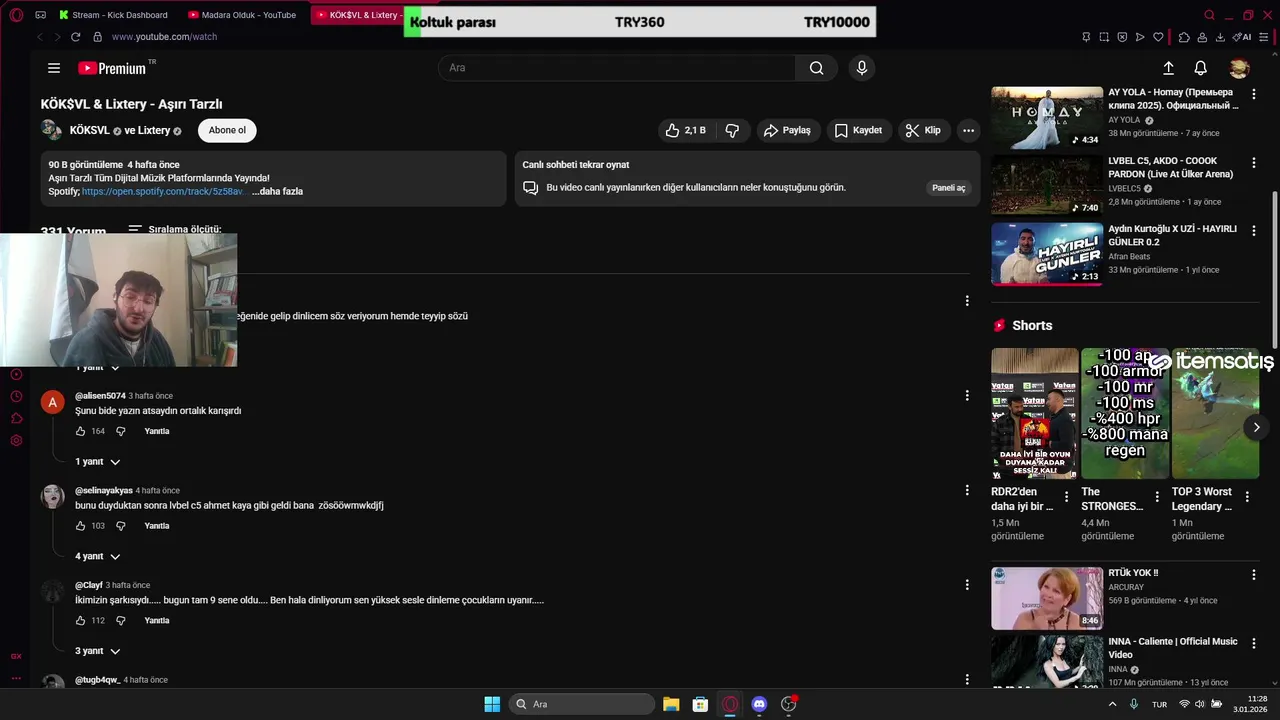The height and width of the screenshot is (720, 1280).
Task: Open the YouTube hamburger guide menu
Action: pyautogui.click(x=54, y=68)
